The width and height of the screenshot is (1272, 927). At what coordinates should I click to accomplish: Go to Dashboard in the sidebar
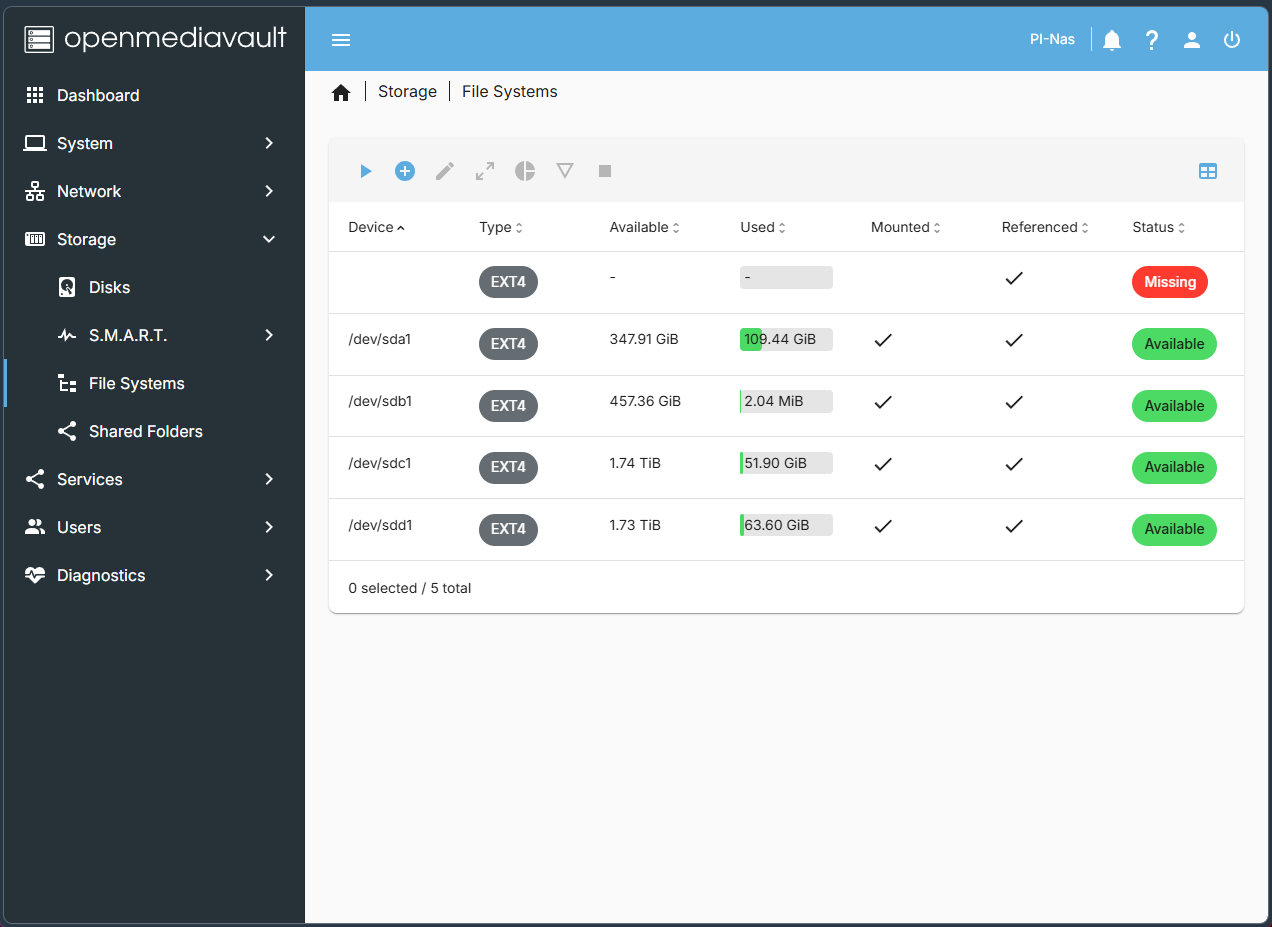click(98, 95)
